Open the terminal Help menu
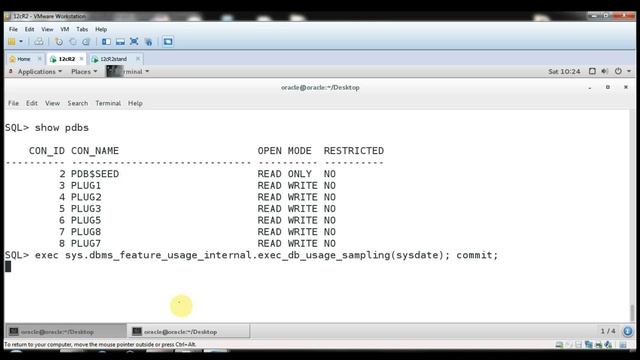The height and width of the screenshot is (360, 640). (x=135, y=103)
